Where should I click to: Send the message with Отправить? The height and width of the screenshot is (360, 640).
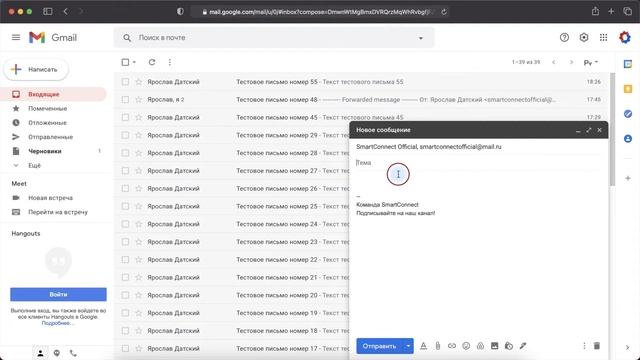pos(379,346)
